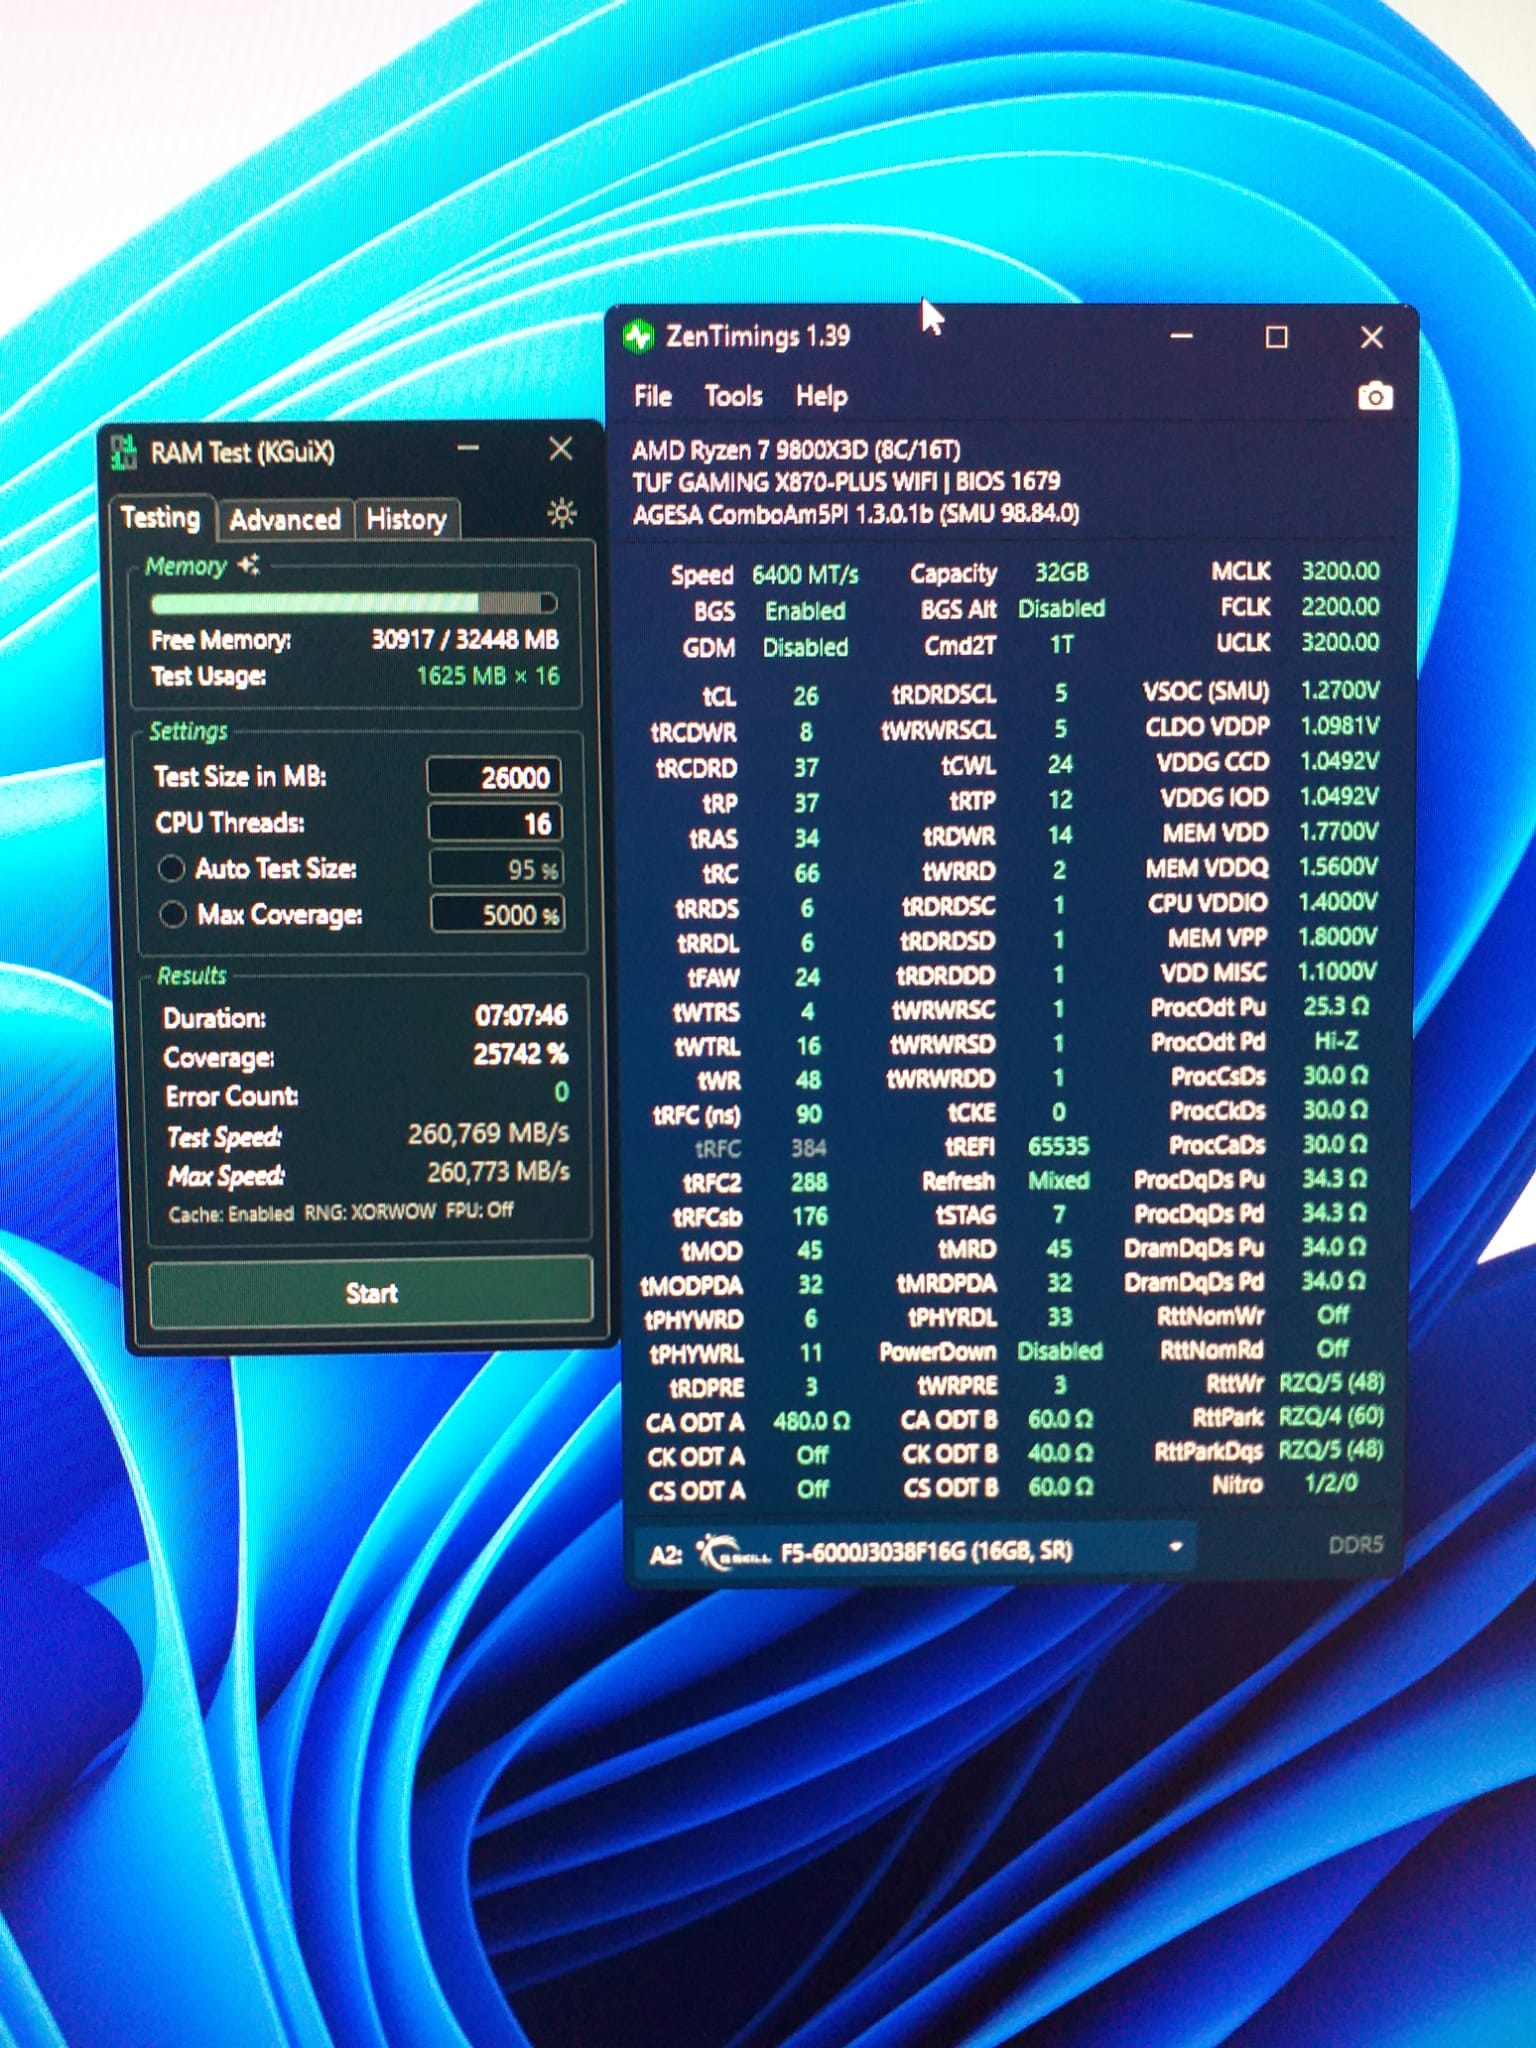Screen dimensions: 1536x2048
Task: Click the GDM value Disabled
Action: [805, 648]
